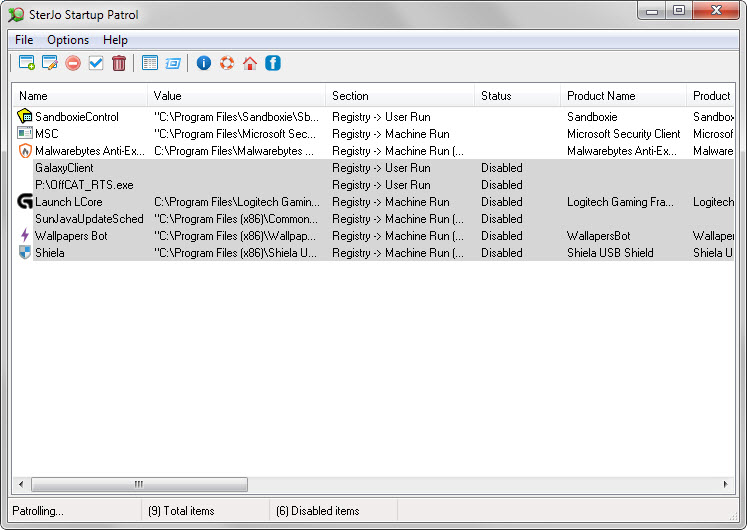Click the Launch LCore Logitech icon
Screen dimensions: 747x530
[x=25, y=201]
